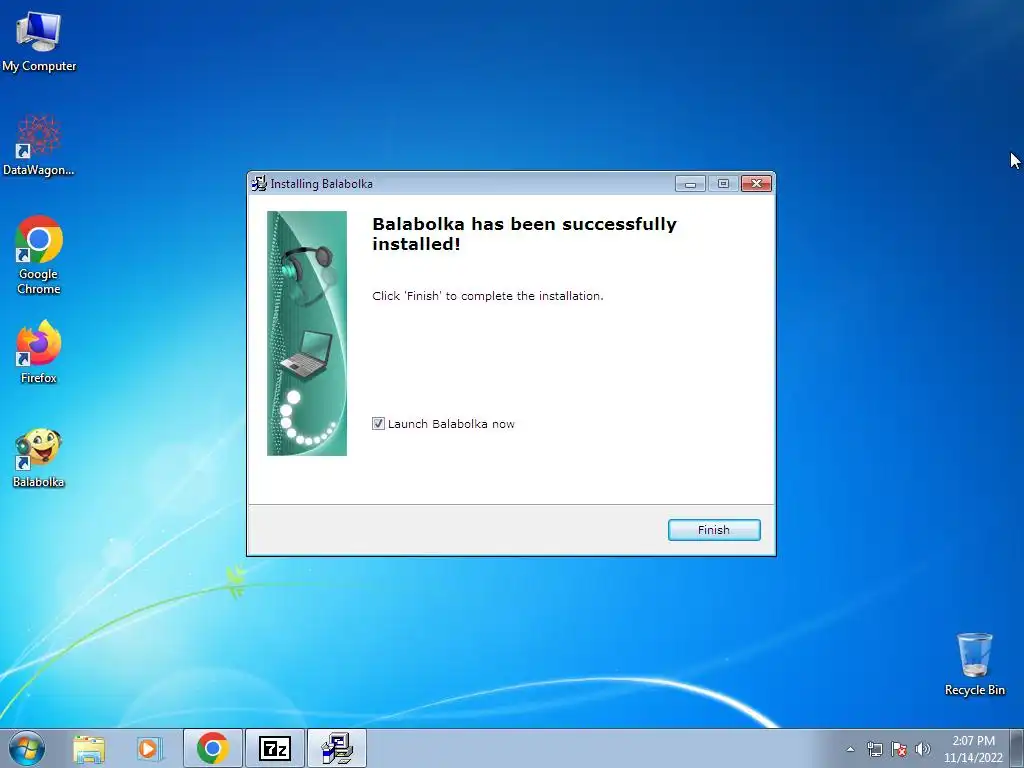Screen dimensions: 1024x768
Task: Open the Action Center flag icon
Action: tap(899, 749)
